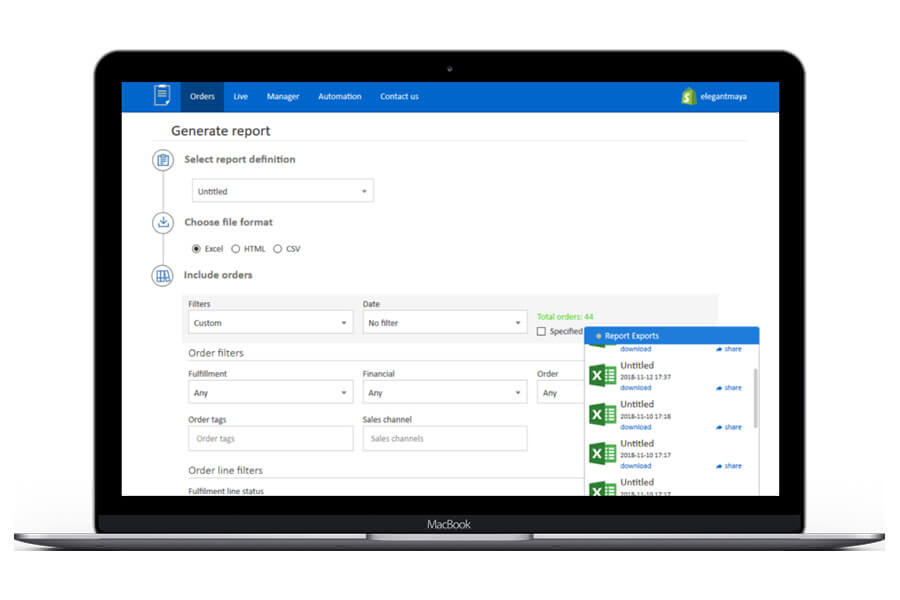This screenshot has width=900, height=600.
Task: Click the Untitled title dated 2018-11-10 17:18
Action: tap(637, 404)
